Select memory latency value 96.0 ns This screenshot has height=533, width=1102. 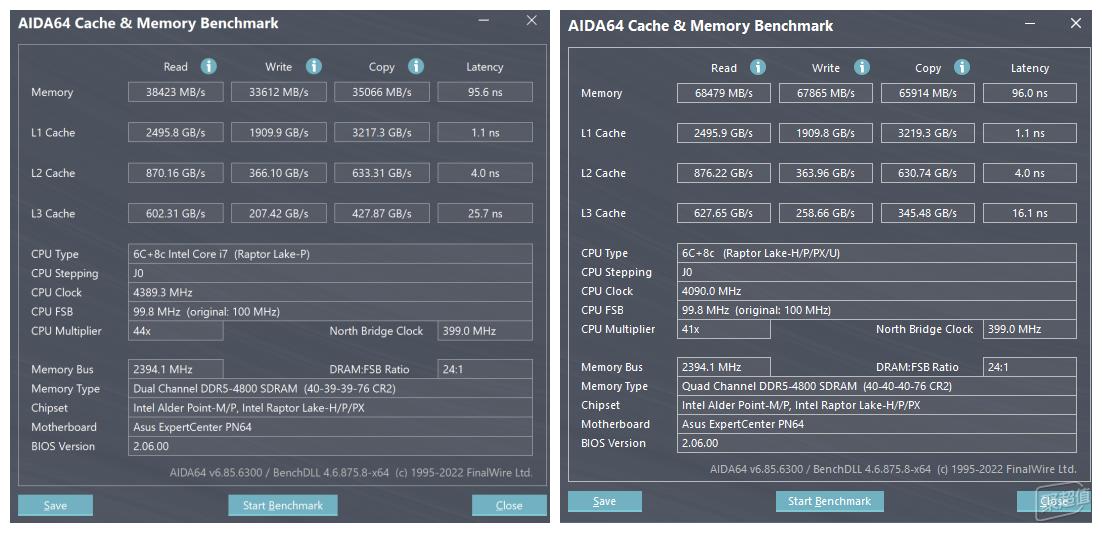1030,93
